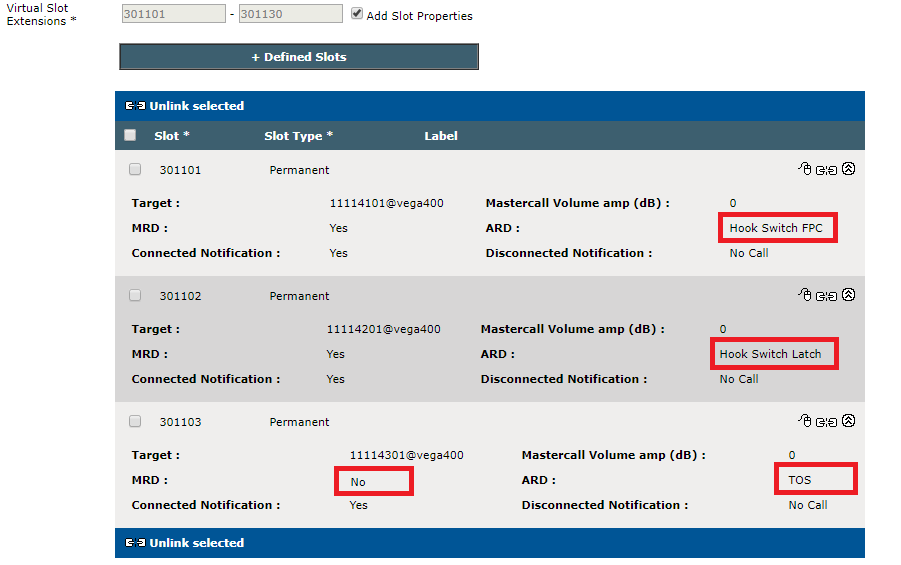
Task: Tick the checkbox for slot 301101
Action: pos(135,169)
